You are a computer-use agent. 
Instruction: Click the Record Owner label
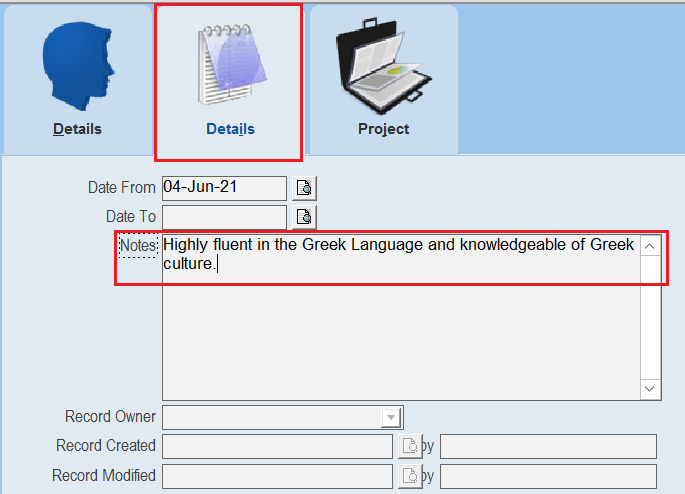click(110, 417)
